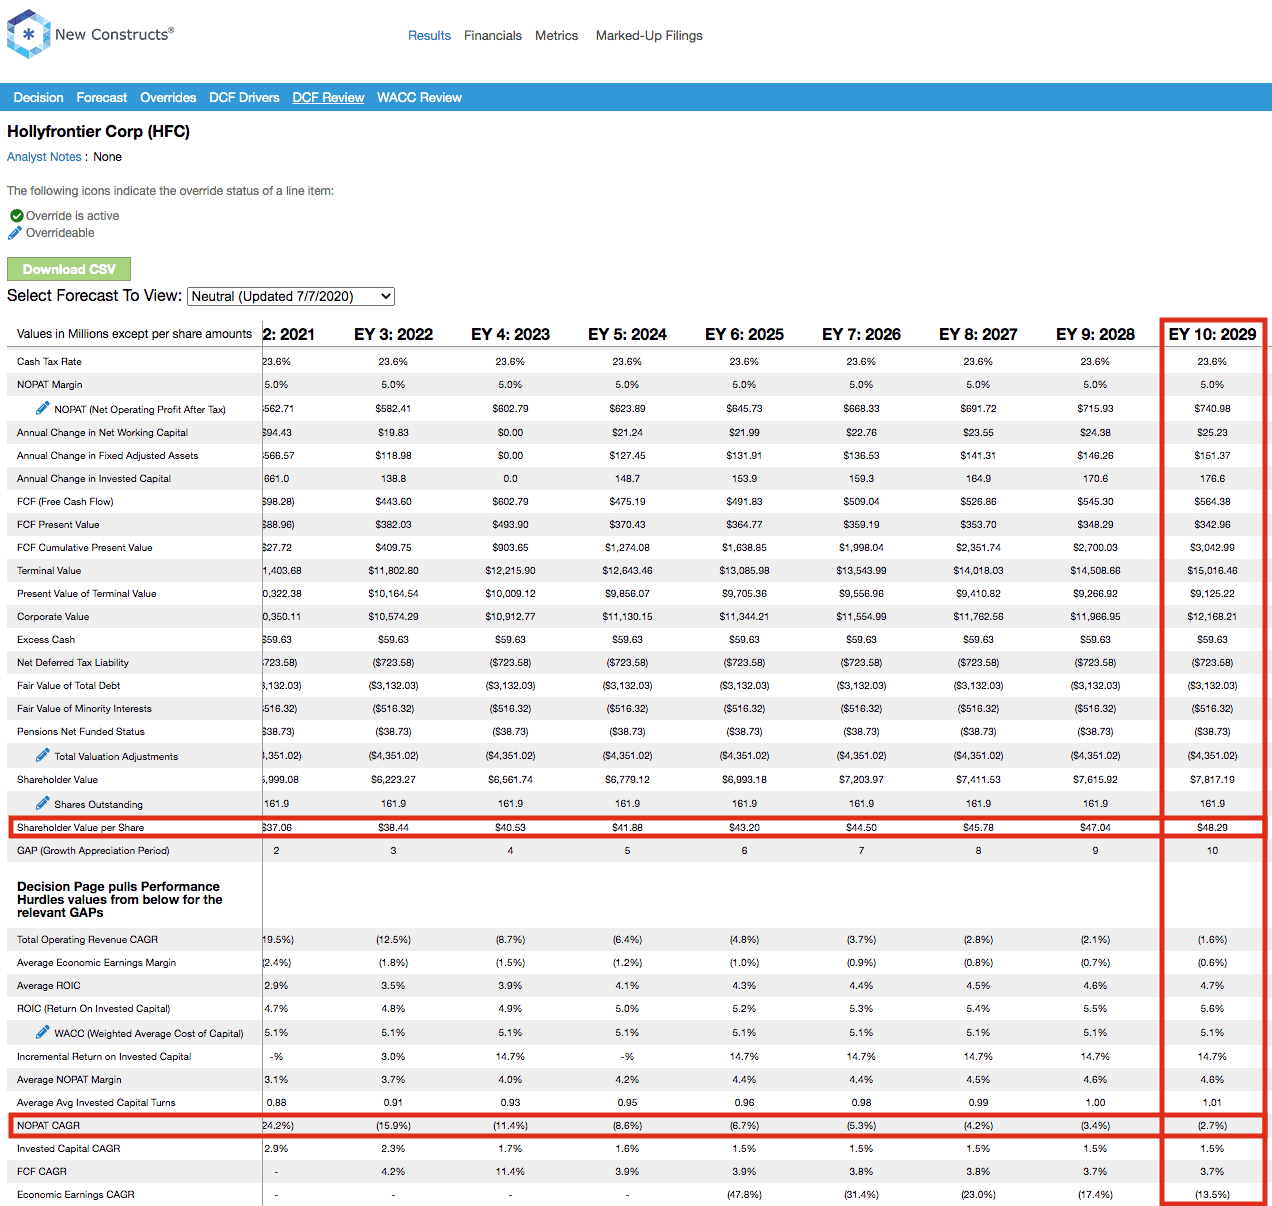The height and width of the screenshot is (1206, 1272).
Task: Click the EY 5: 2024 column header
Action: pos(627,334)
